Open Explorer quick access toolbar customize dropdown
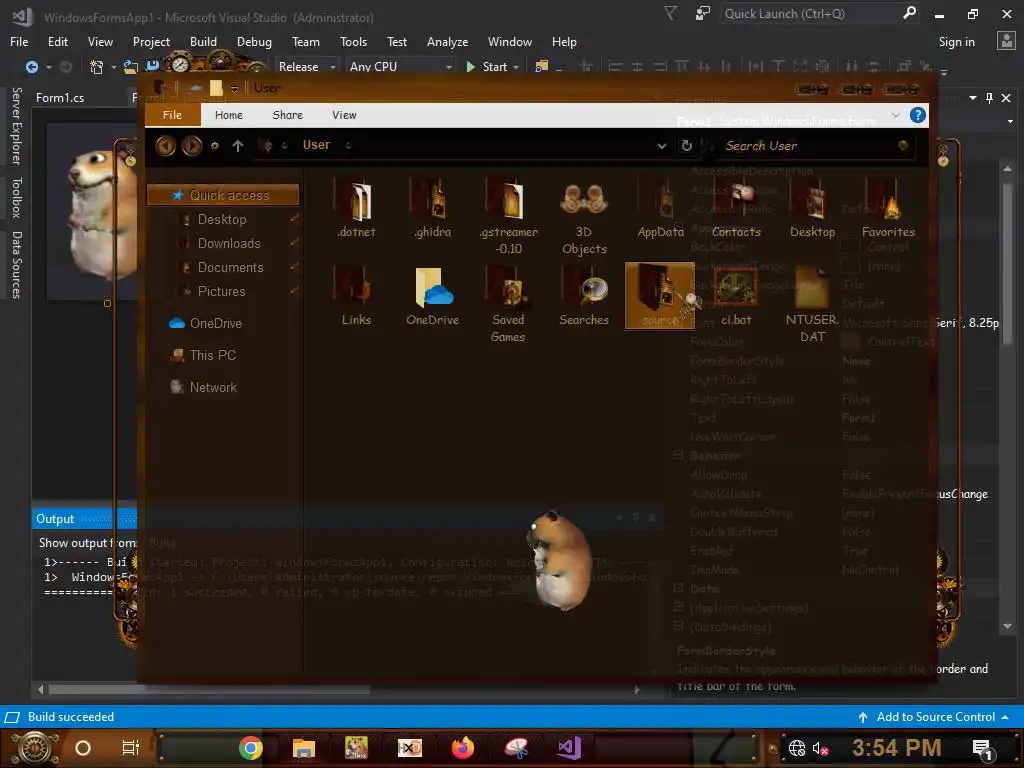The width and height of the screenshot is (1024, 768). click(x=234, y=88)
